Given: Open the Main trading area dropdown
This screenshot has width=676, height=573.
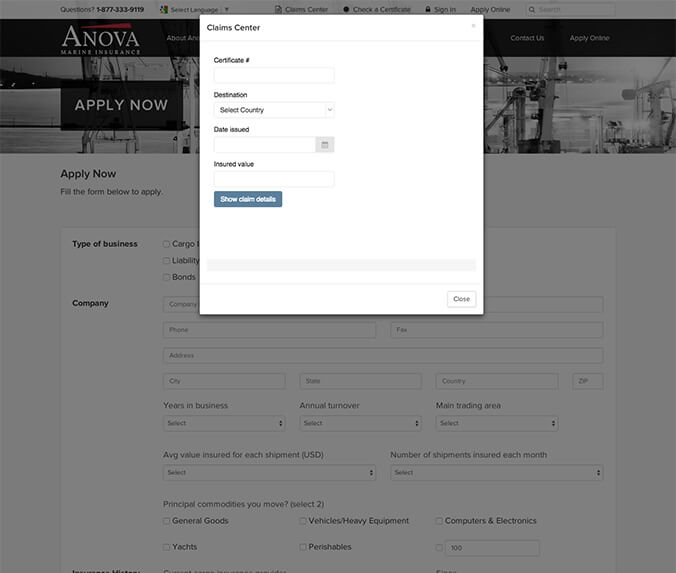Looking at the screenshot, I should (x=497, y=423).
